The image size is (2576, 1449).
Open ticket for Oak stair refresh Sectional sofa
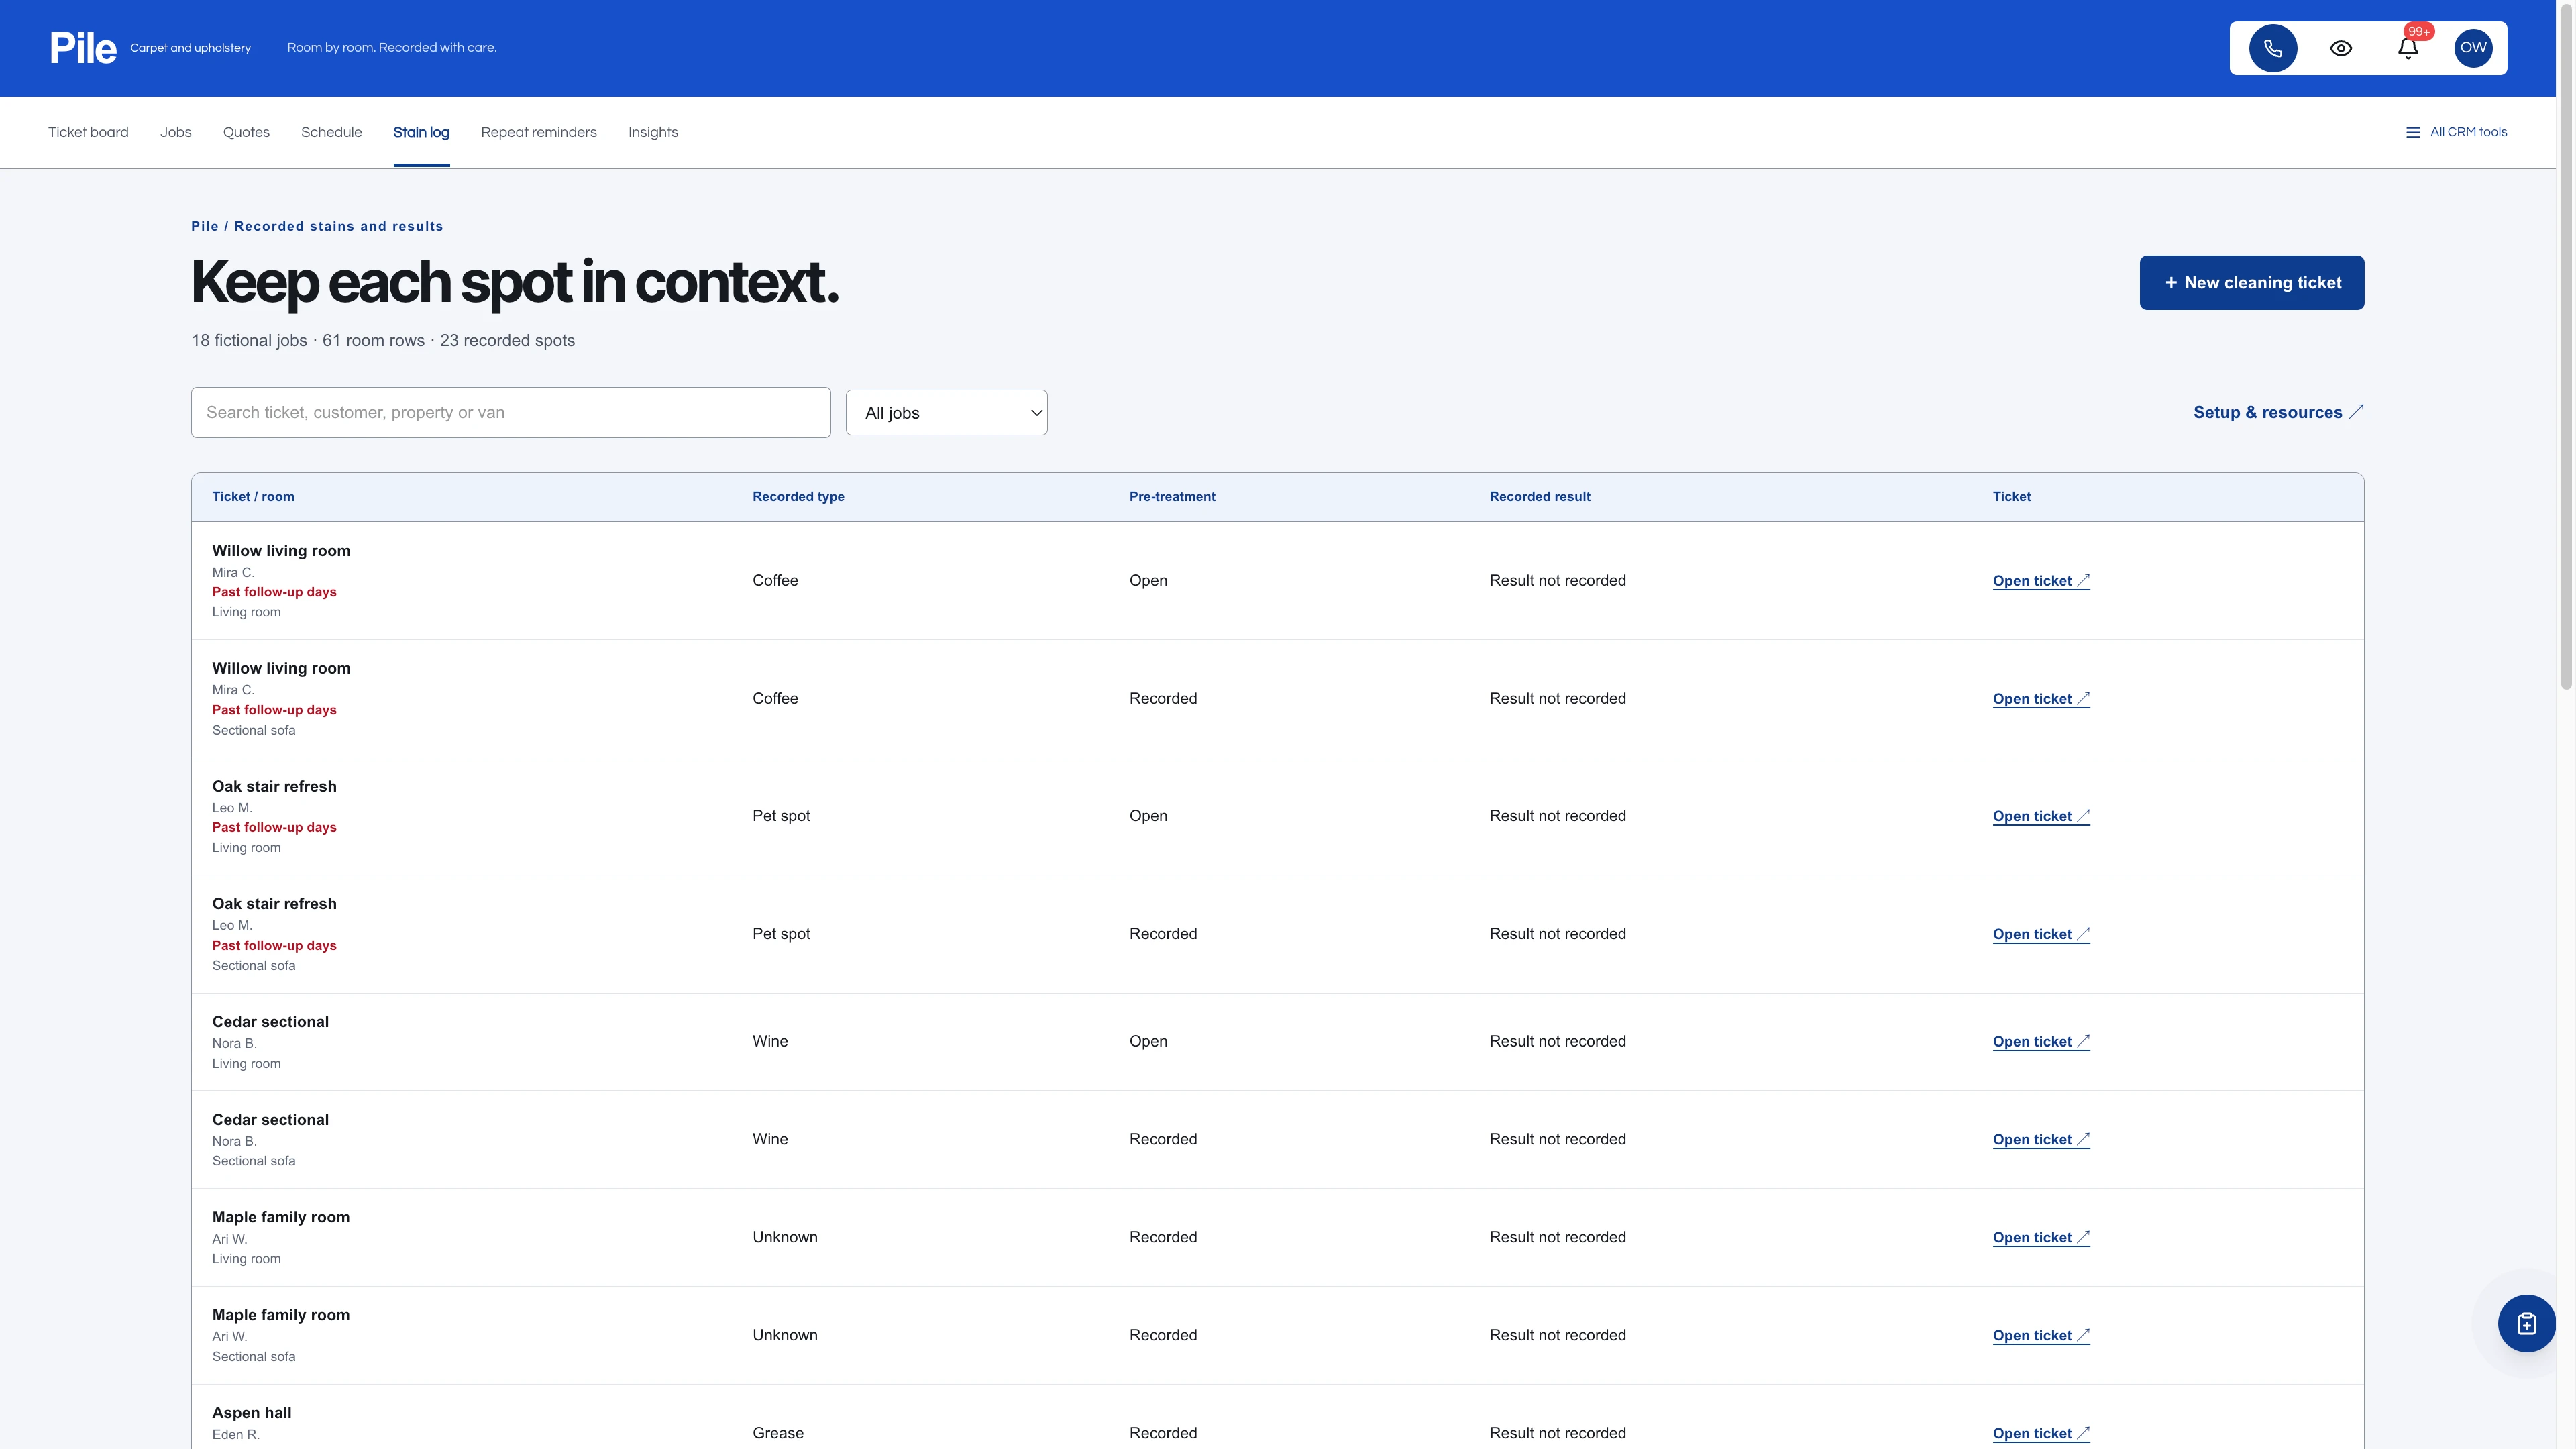[2040, 934]
